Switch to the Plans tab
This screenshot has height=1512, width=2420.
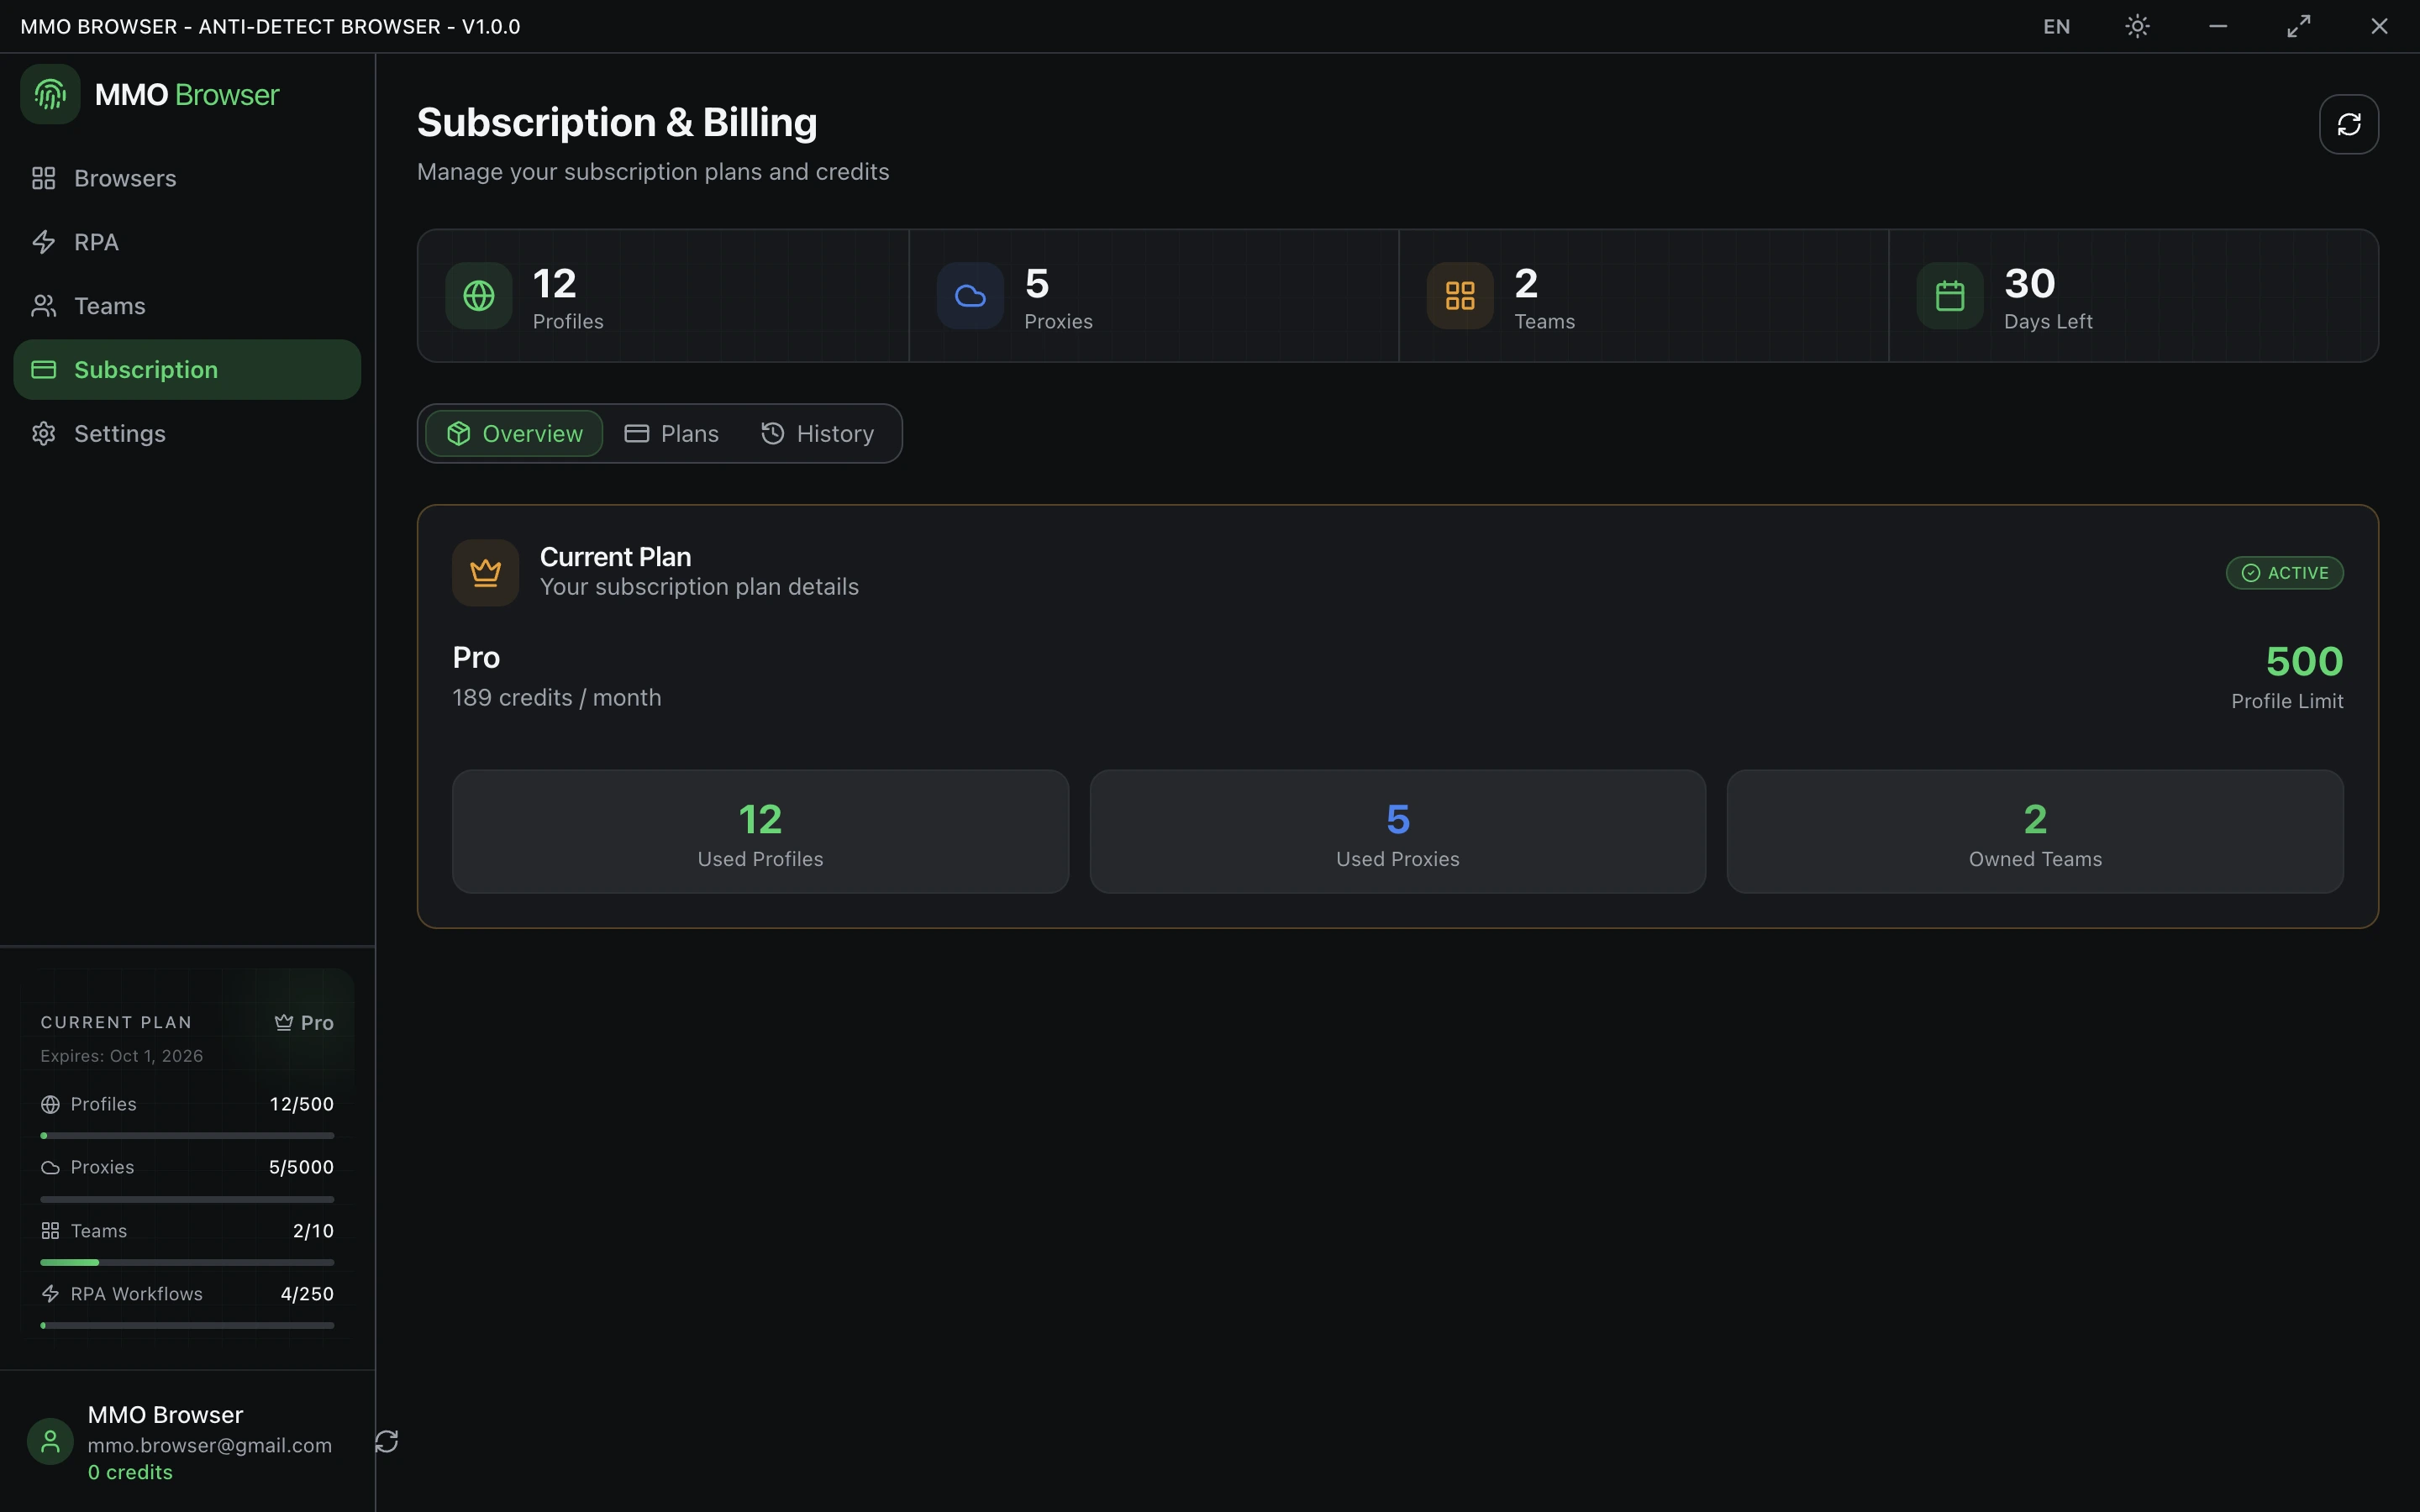[672, 433]
